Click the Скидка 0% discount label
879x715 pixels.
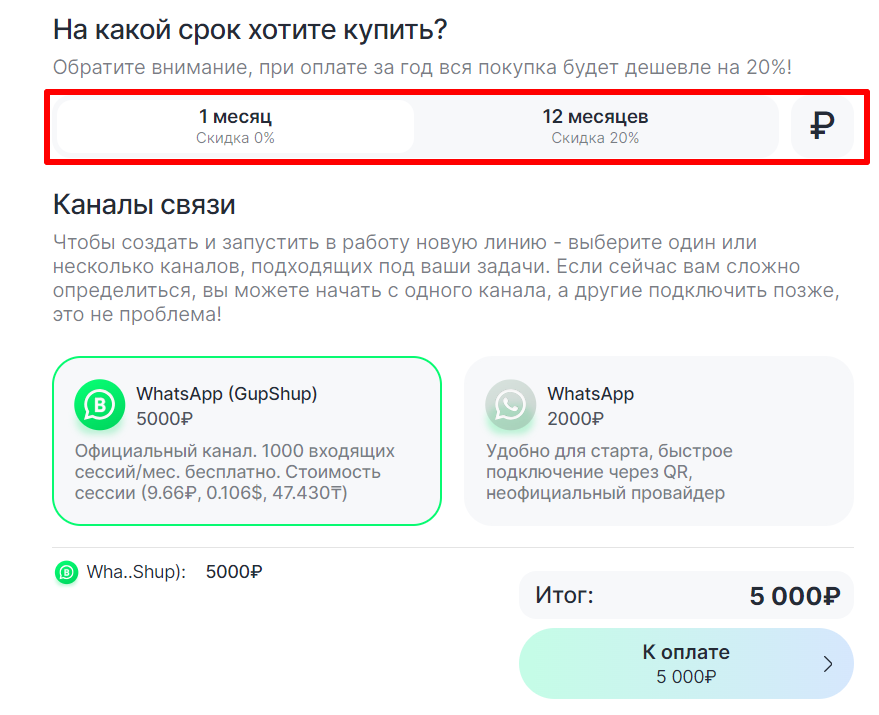point(235,138)
